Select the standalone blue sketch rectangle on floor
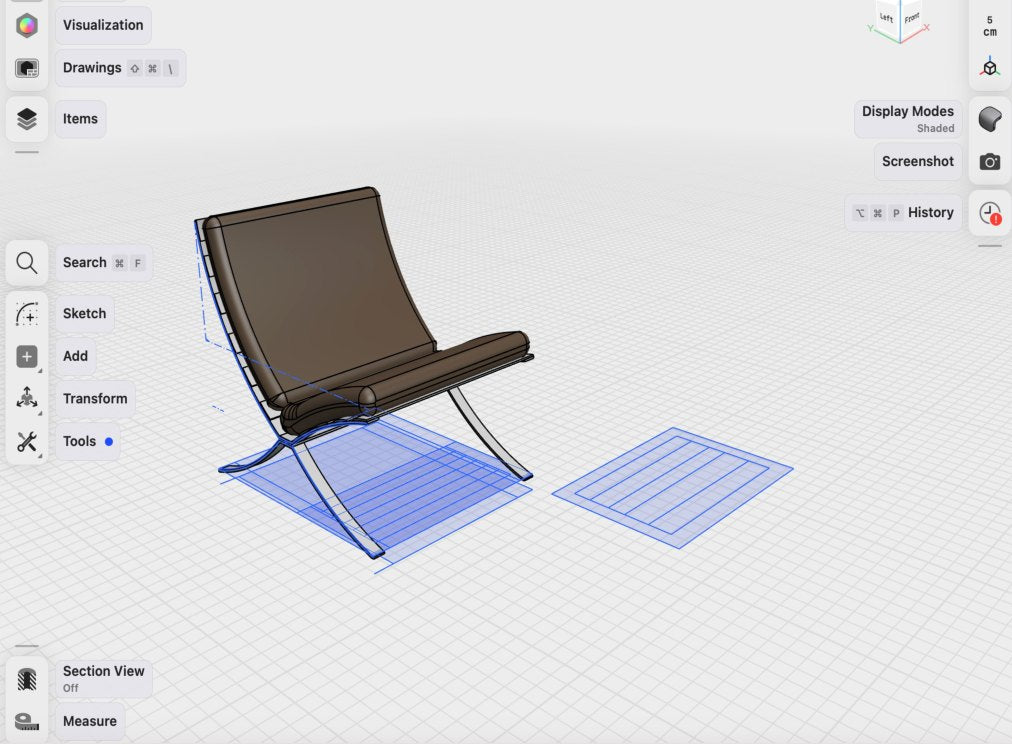This screenshot has width=1012, height=744. tap(673, 488)
